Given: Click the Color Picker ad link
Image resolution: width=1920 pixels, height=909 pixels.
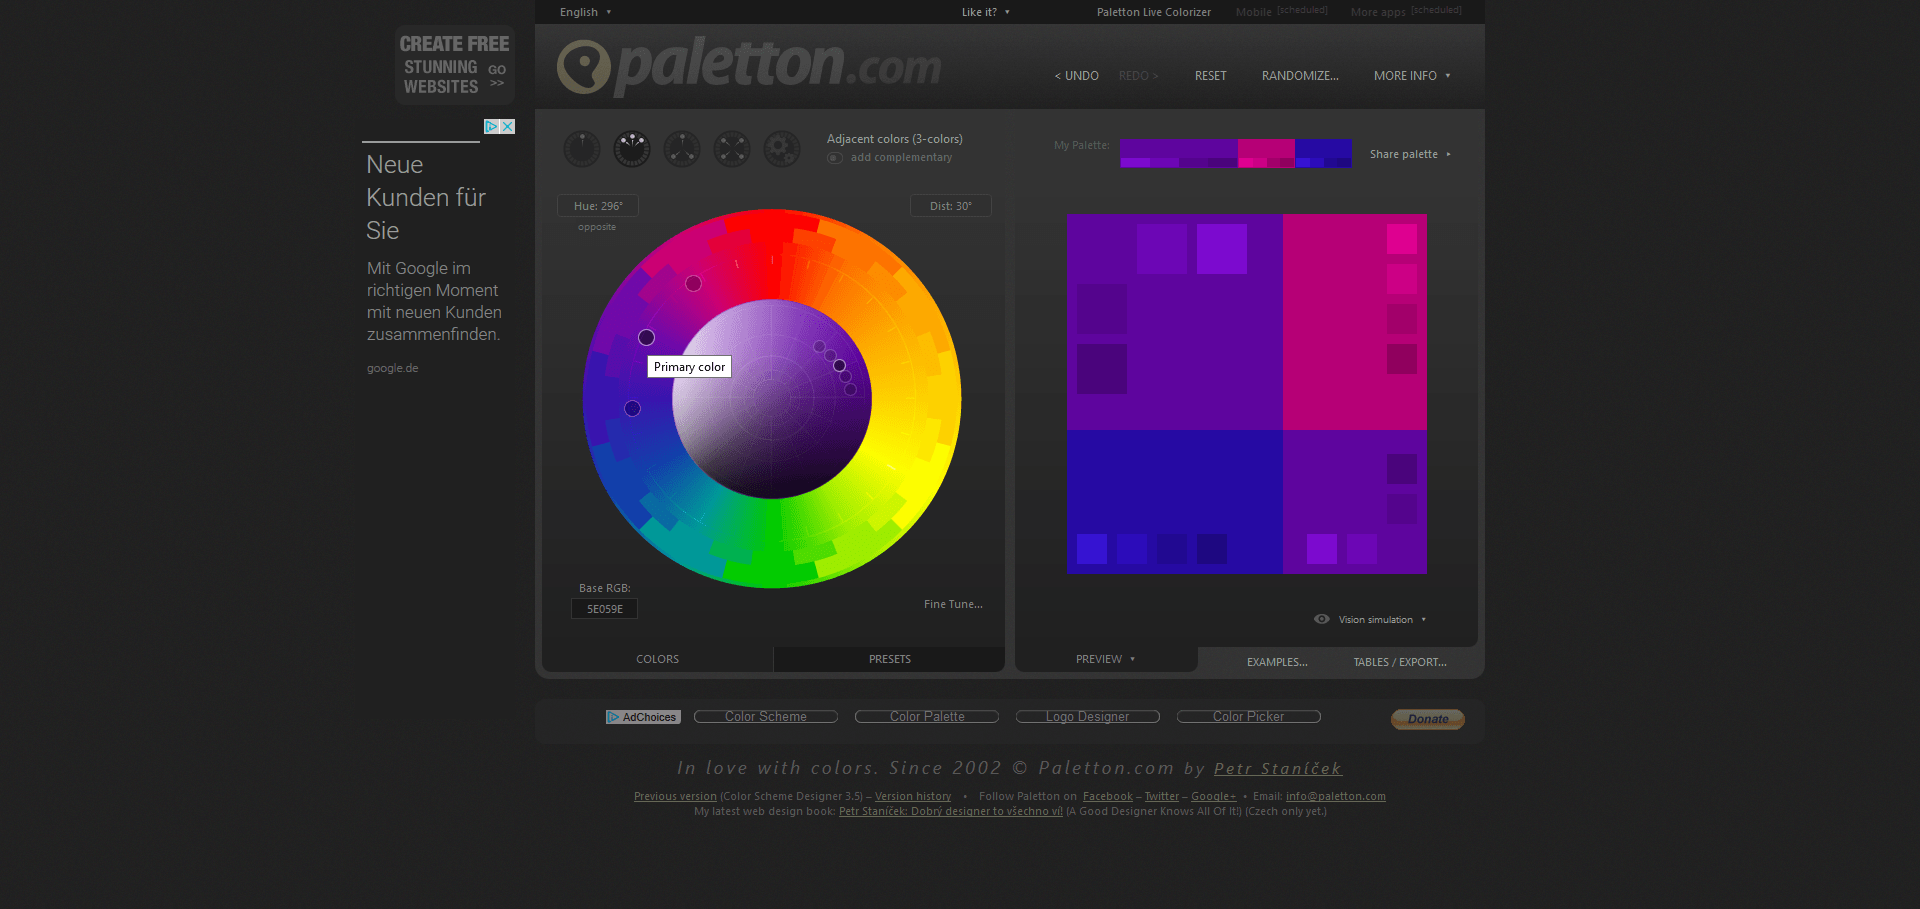Looking at the screenshot, I should [x=1249, y=717].
